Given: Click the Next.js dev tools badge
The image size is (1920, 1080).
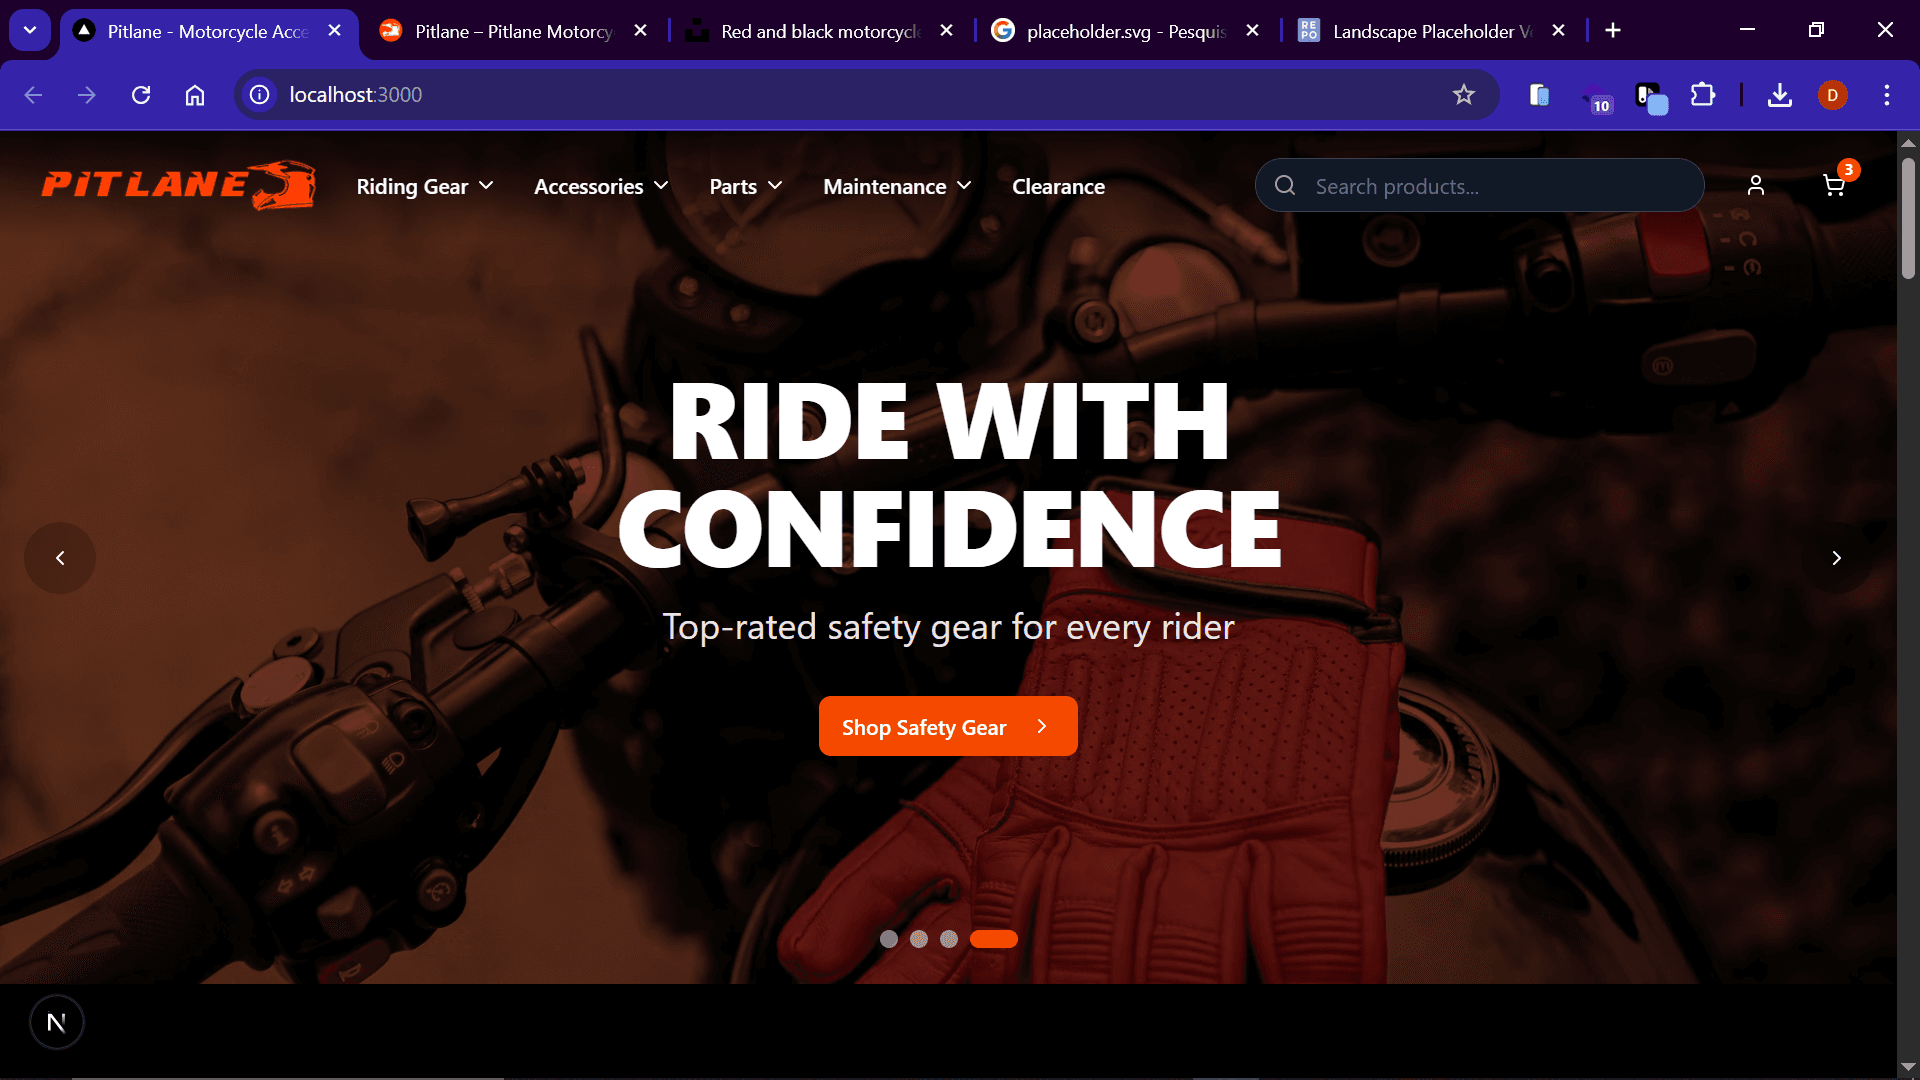Looking at the screenshot, I should point(57,1022).
